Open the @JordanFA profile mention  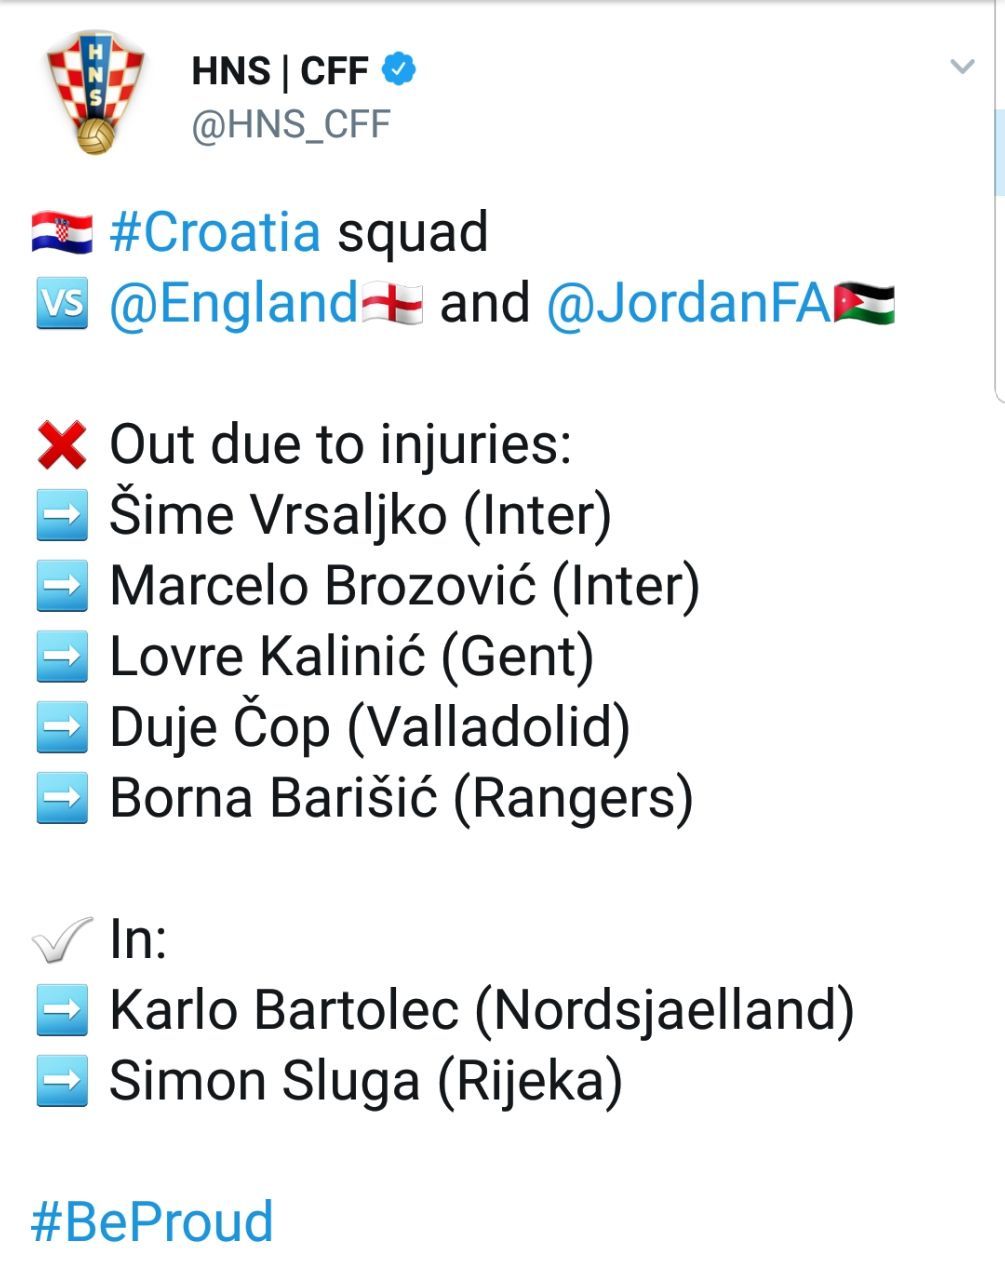(x=689, y=303)
